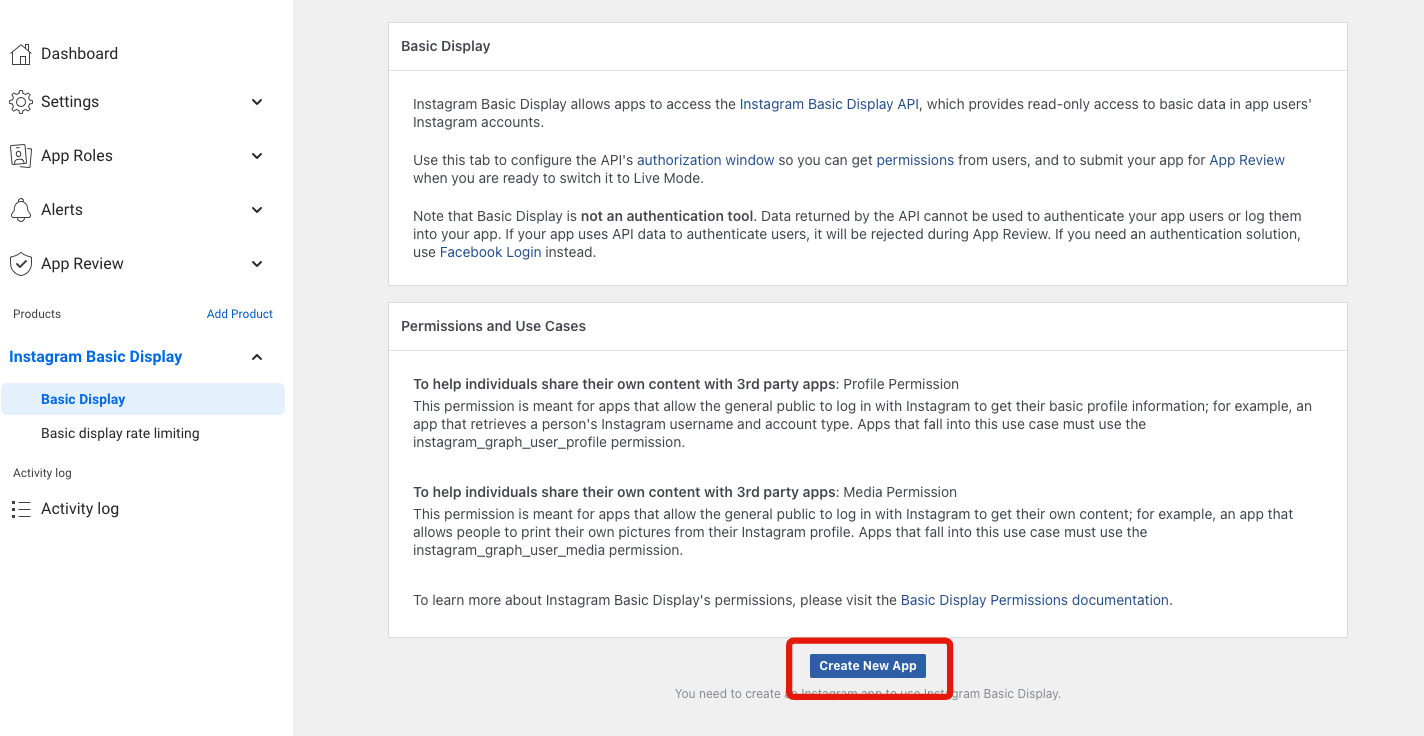The width and height of the screenshot is (1424, 736).
Task: Select Basic Display in the sidebar
Action: click(81, 398)
